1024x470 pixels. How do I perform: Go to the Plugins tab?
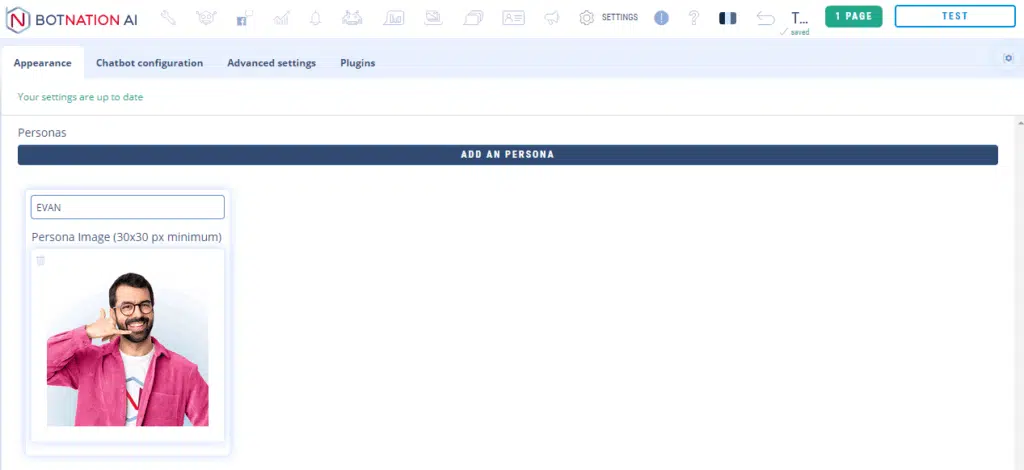tap(357, 63)
